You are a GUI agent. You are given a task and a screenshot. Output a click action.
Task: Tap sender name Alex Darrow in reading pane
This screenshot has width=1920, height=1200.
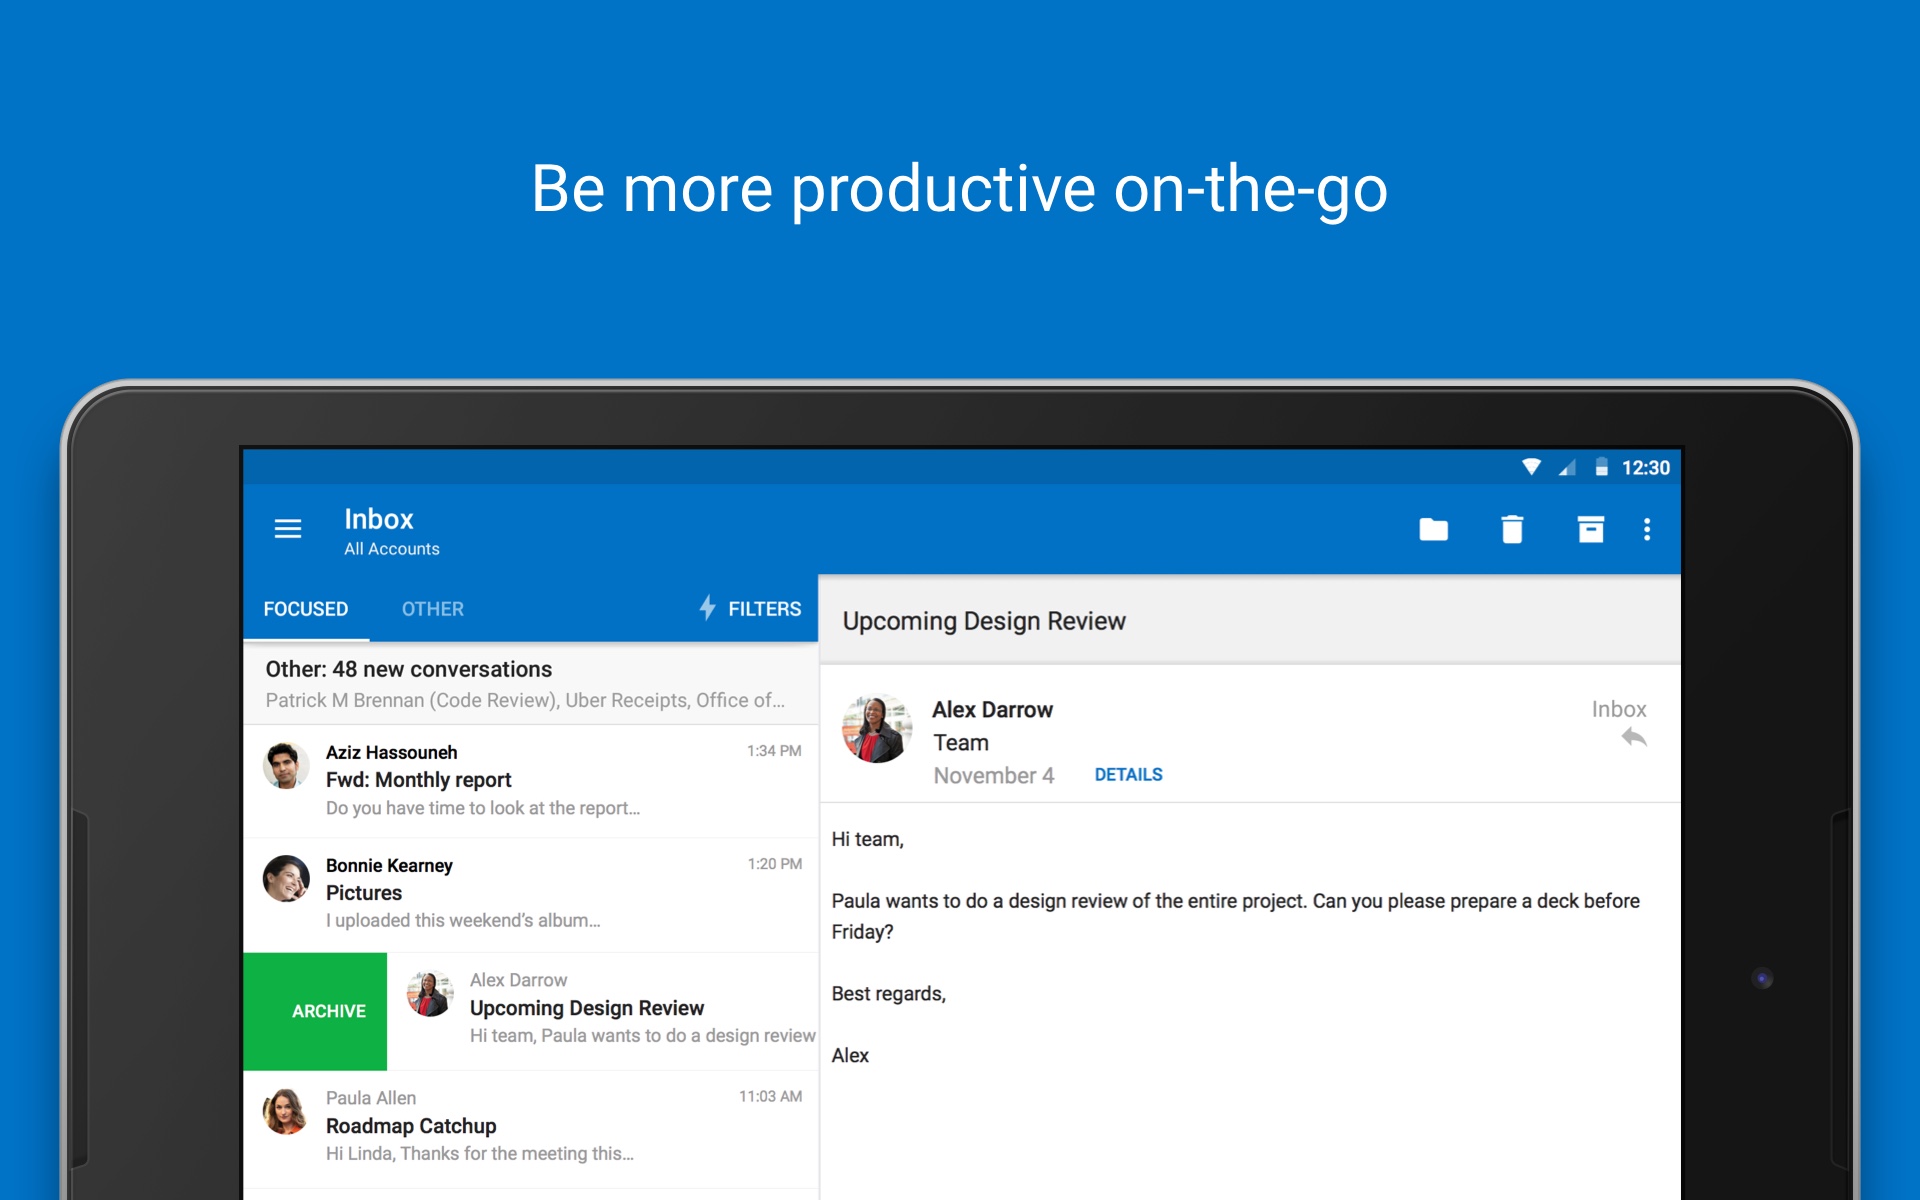coord(992,710)
